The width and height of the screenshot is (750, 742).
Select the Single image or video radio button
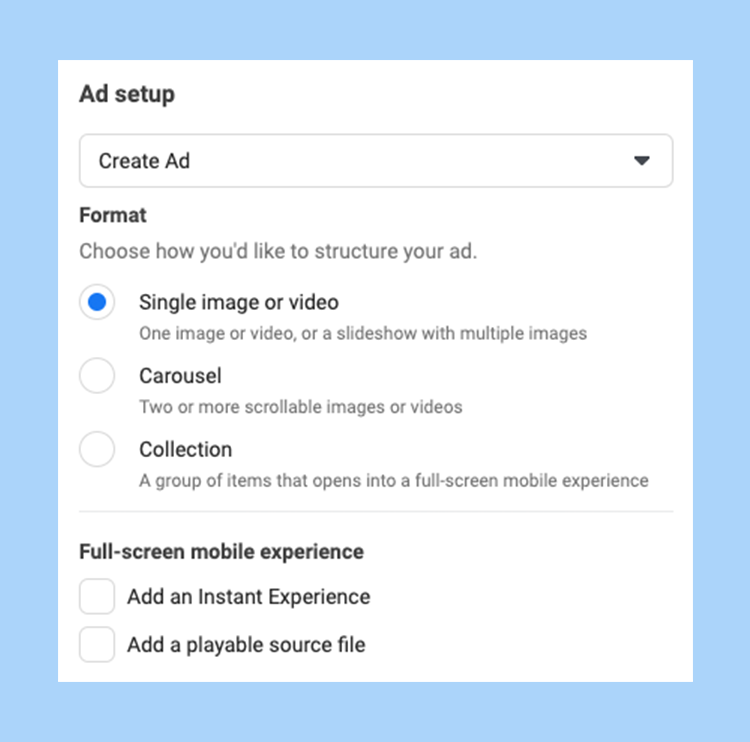(x=97, y=302)
